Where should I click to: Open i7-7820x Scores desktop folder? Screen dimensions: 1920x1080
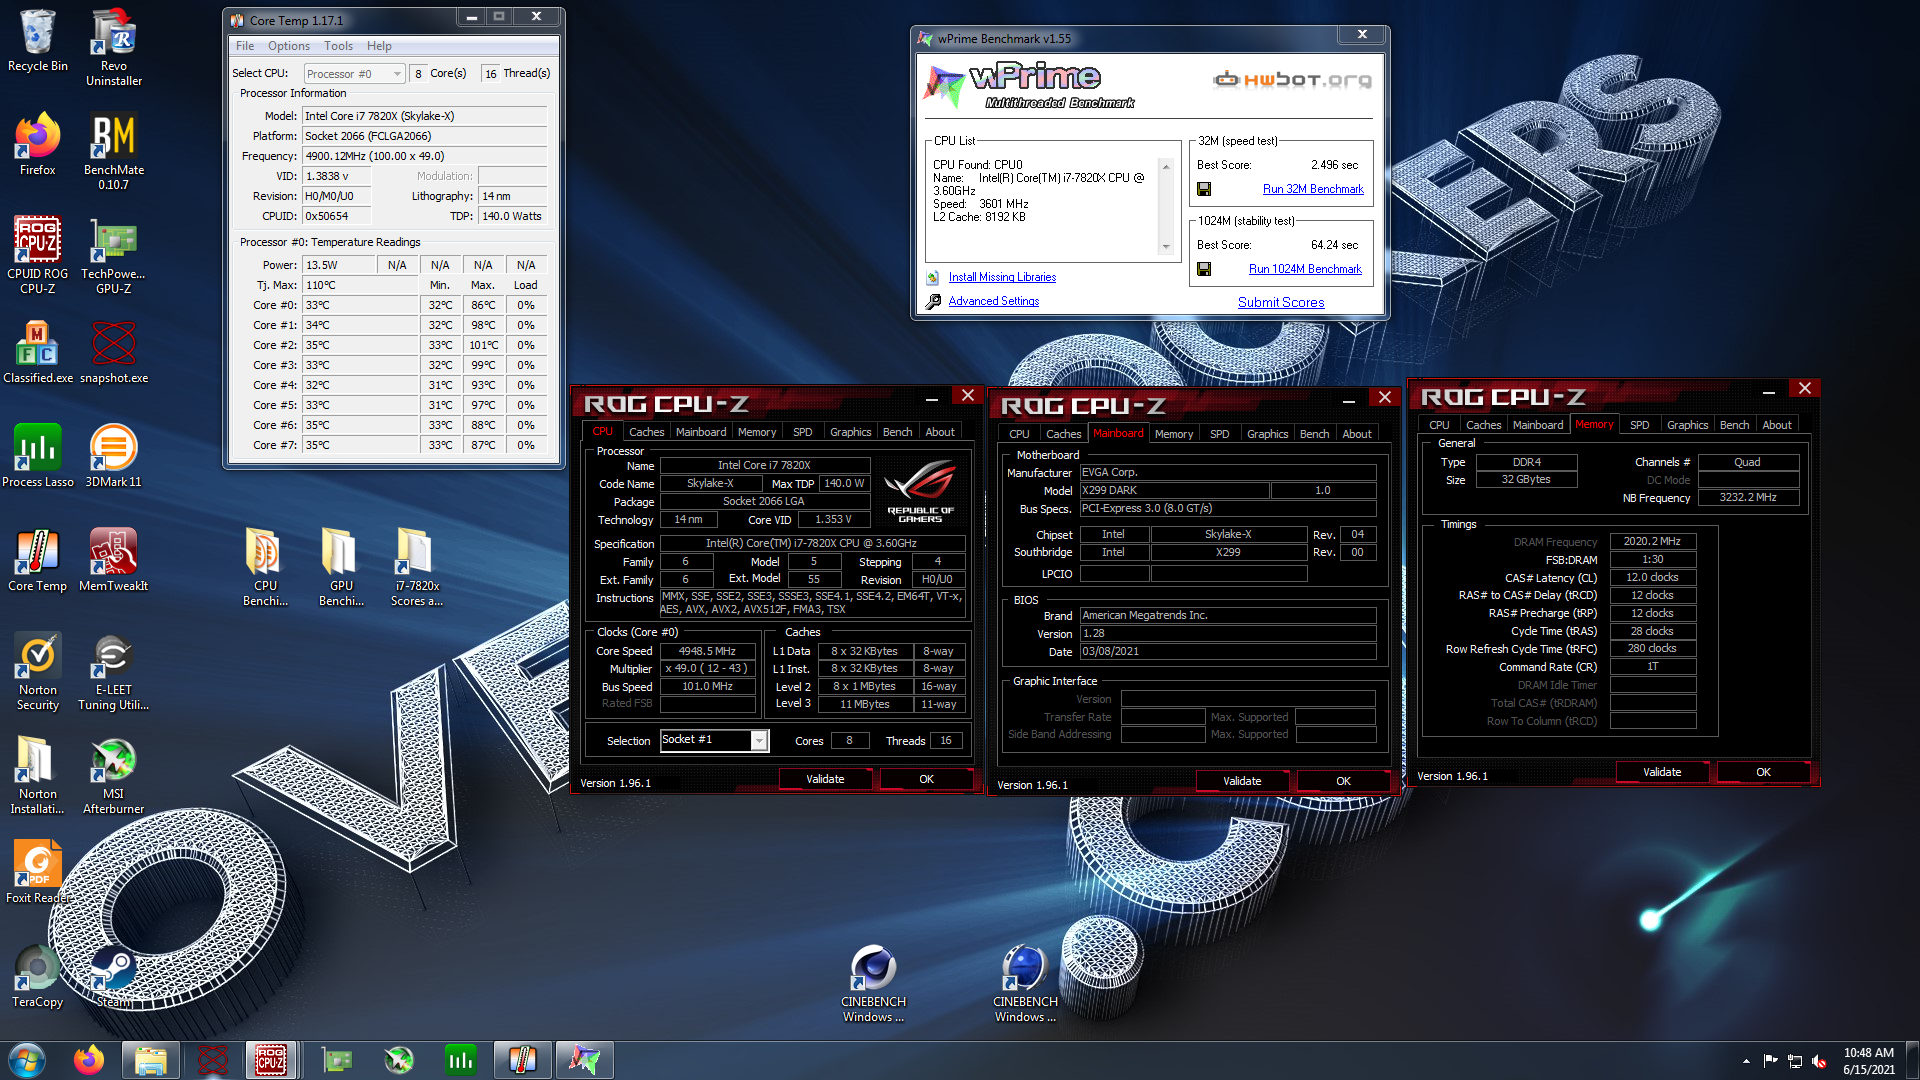(x=417, y=567)
